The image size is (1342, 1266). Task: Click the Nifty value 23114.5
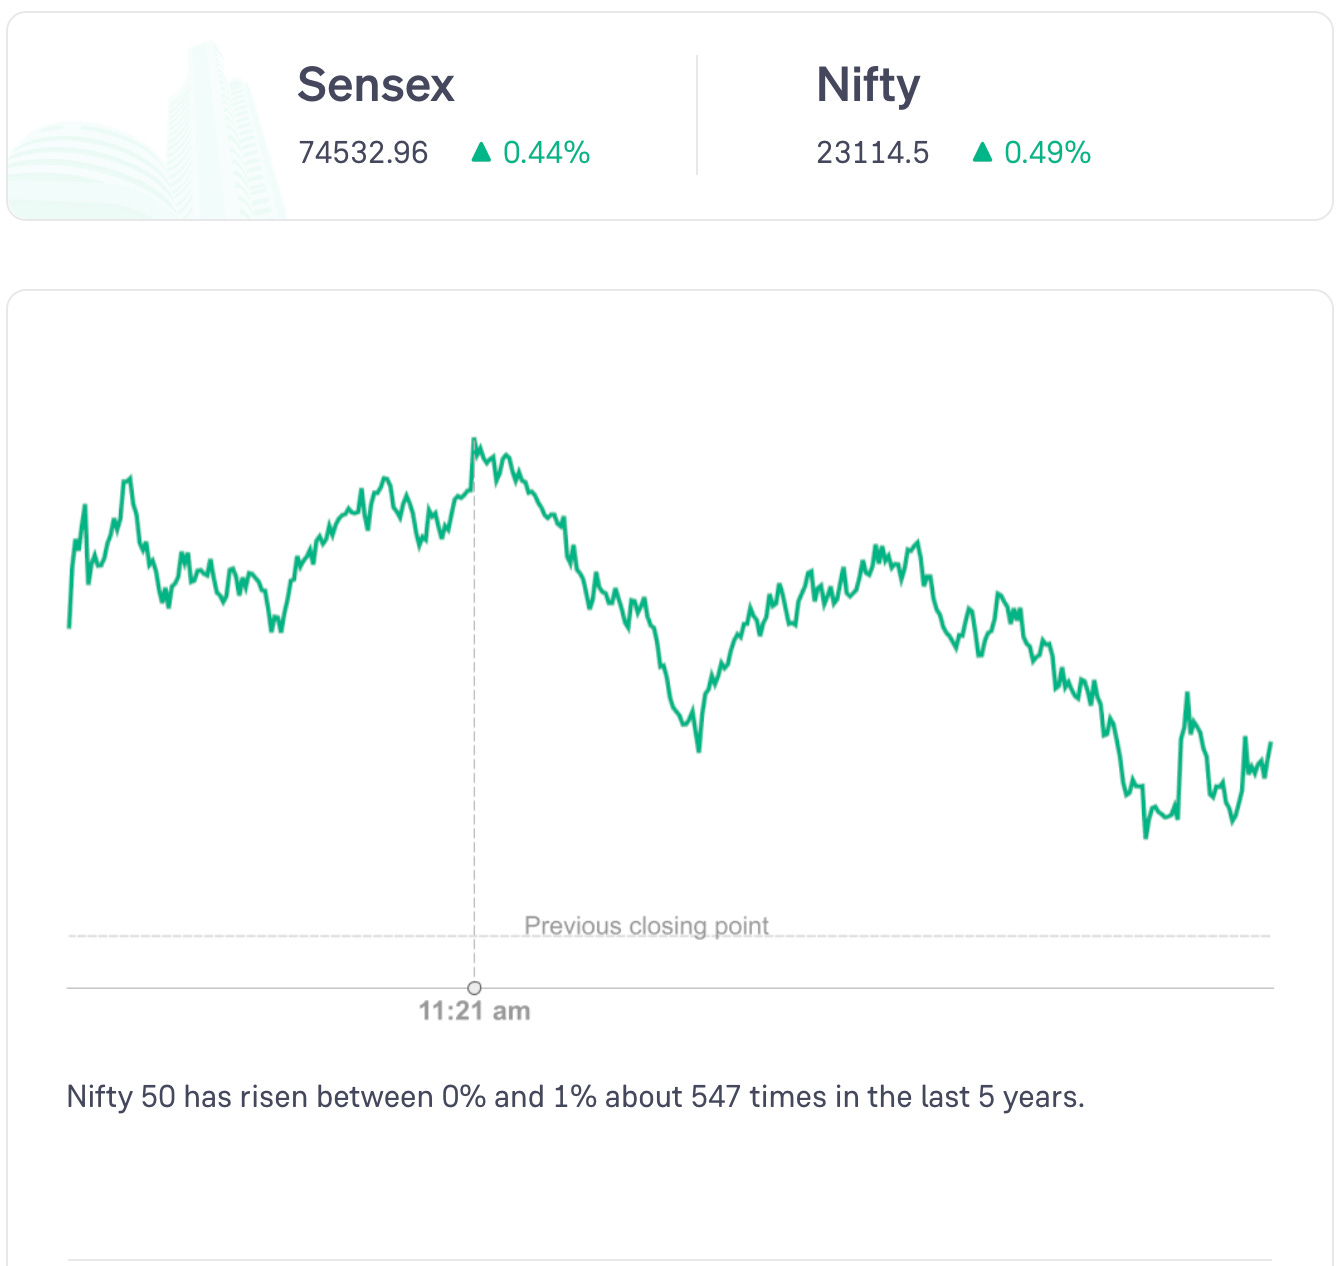[x=872, y=153]
